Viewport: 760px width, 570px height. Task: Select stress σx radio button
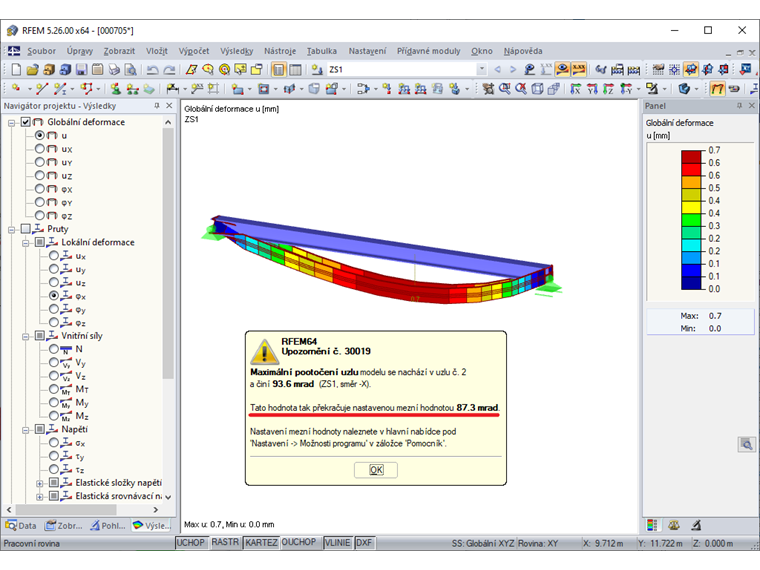tap(54, 443)
